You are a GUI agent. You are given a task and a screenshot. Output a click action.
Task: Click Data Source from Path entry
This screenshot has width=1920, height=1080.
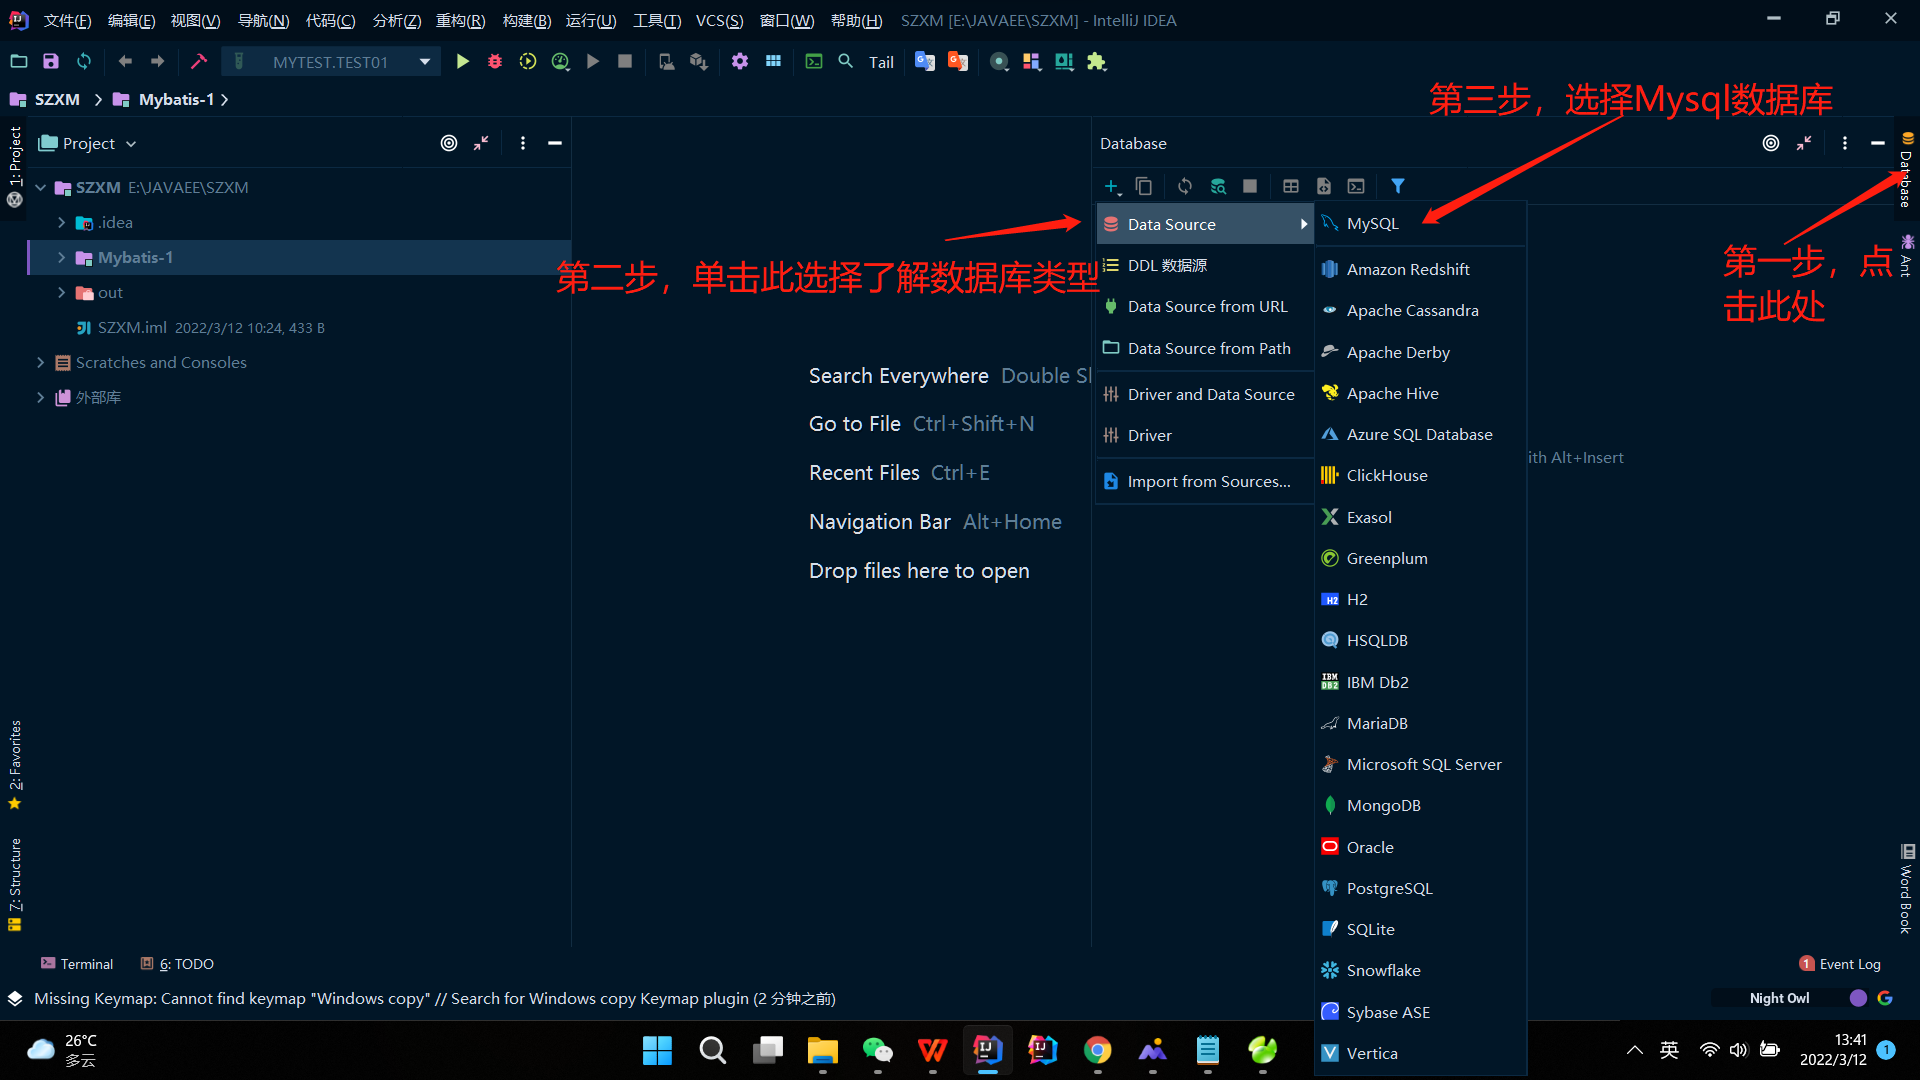coord(1205,348)
